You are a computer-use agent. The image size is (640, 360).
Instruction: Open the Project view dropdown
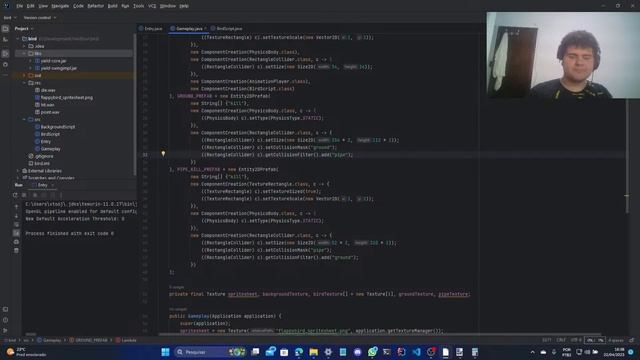pyautogui.click(x=24, y=29)
